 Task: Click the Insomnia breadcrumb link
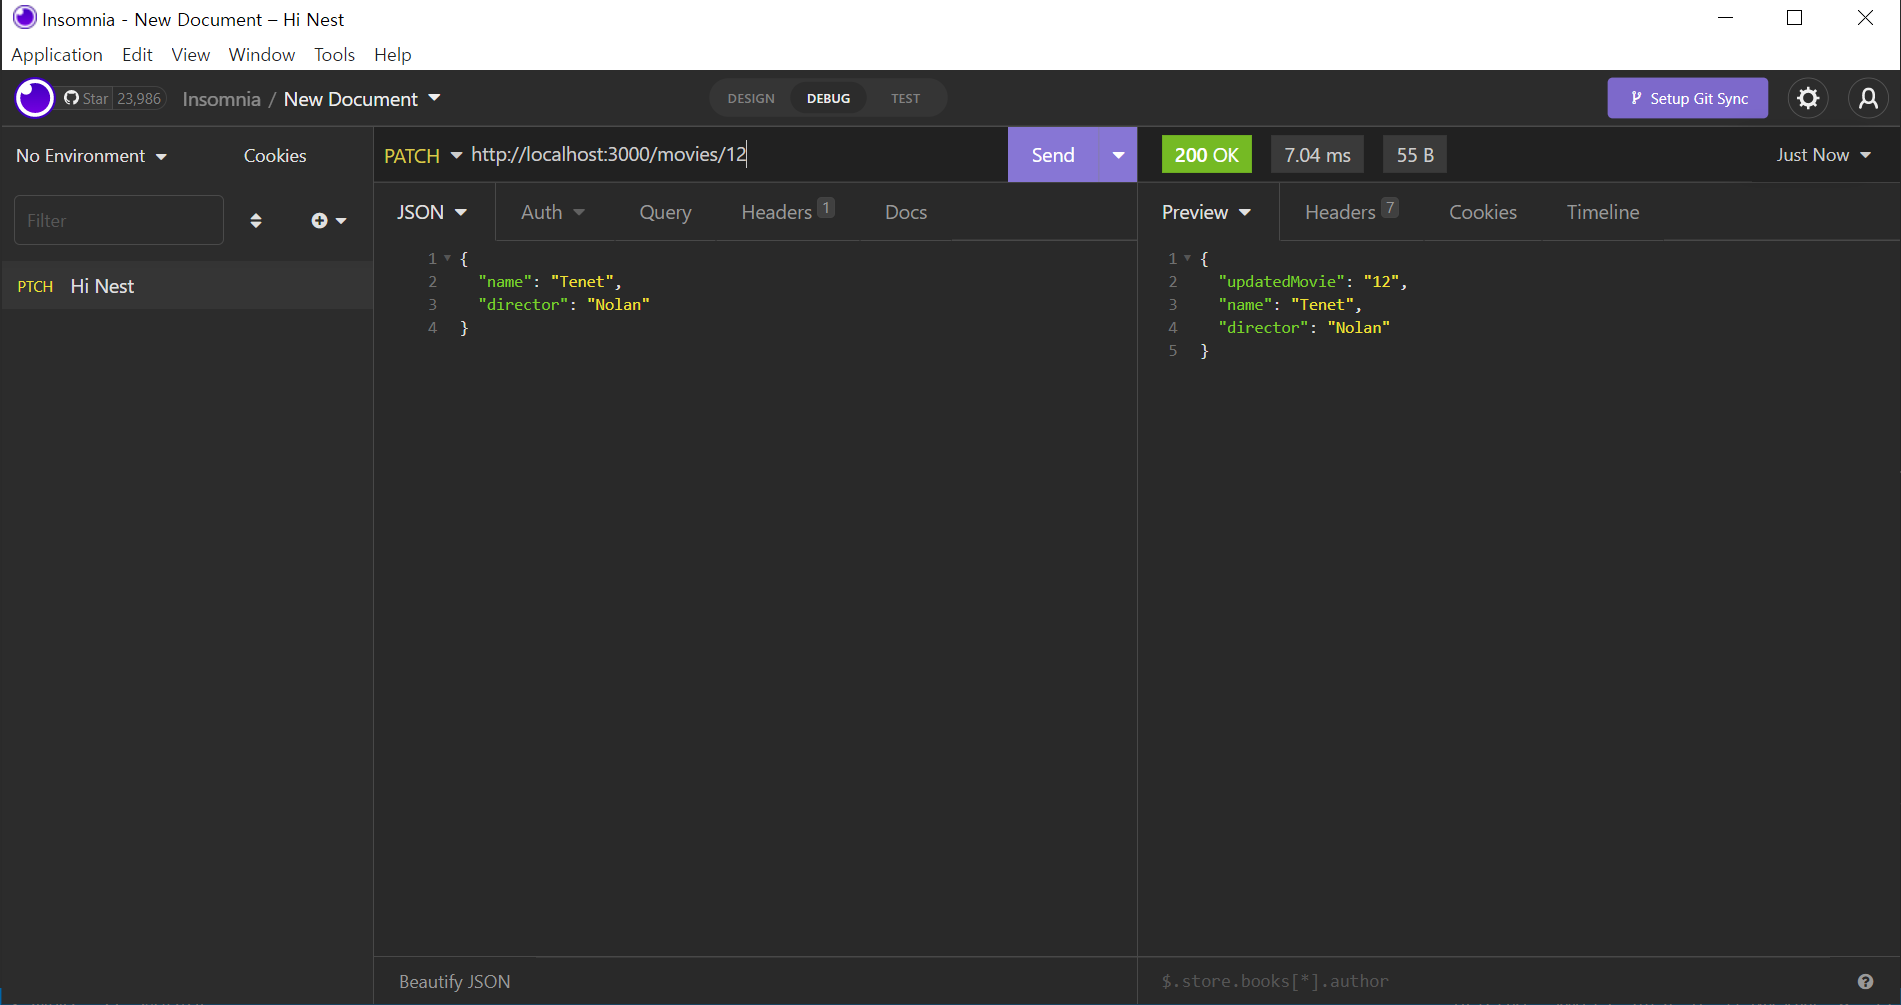click(221, 99)
